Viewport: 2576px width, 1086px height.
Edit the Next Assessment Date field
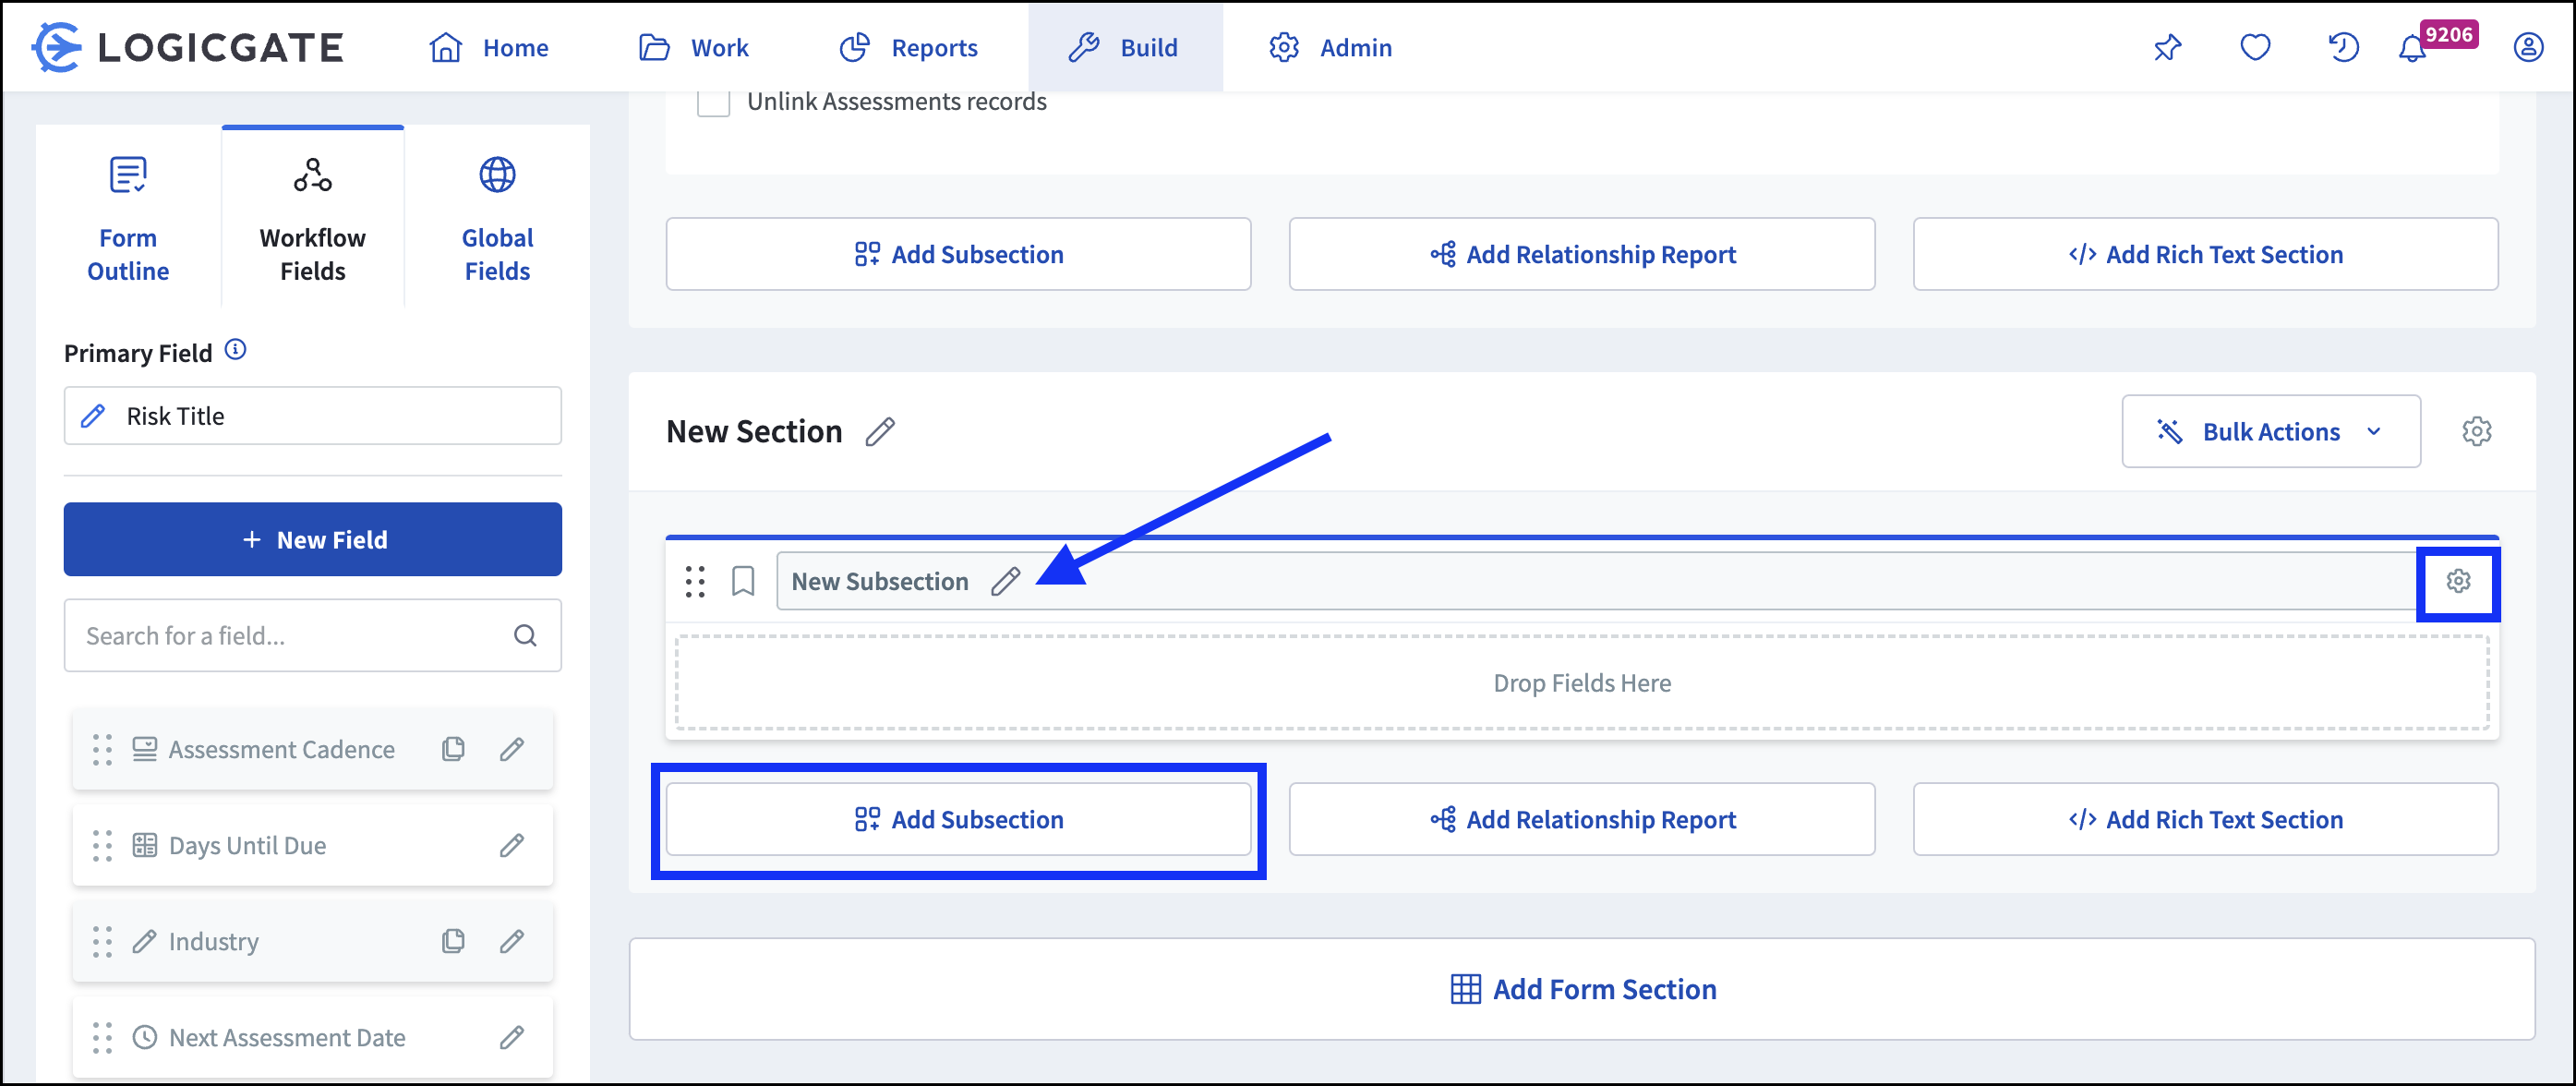(512, 1037)
